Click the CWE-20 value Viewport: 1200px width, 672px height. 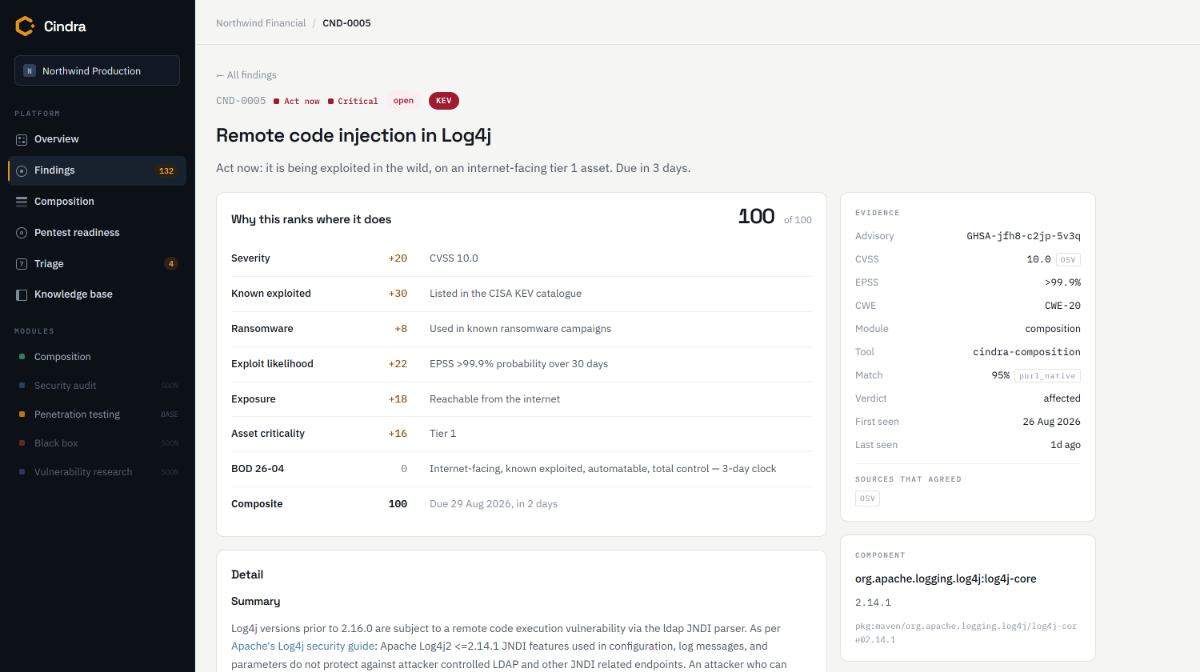1062,305
